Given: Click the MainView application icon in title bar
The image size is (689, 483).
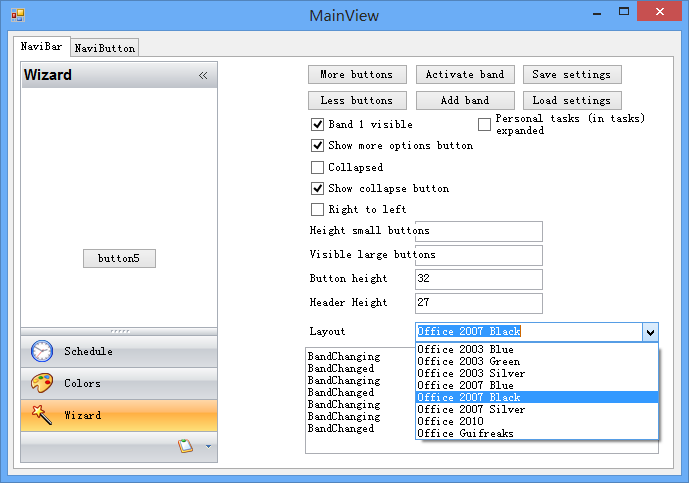Looking at the screenshot, I should (x=18, y=15).
